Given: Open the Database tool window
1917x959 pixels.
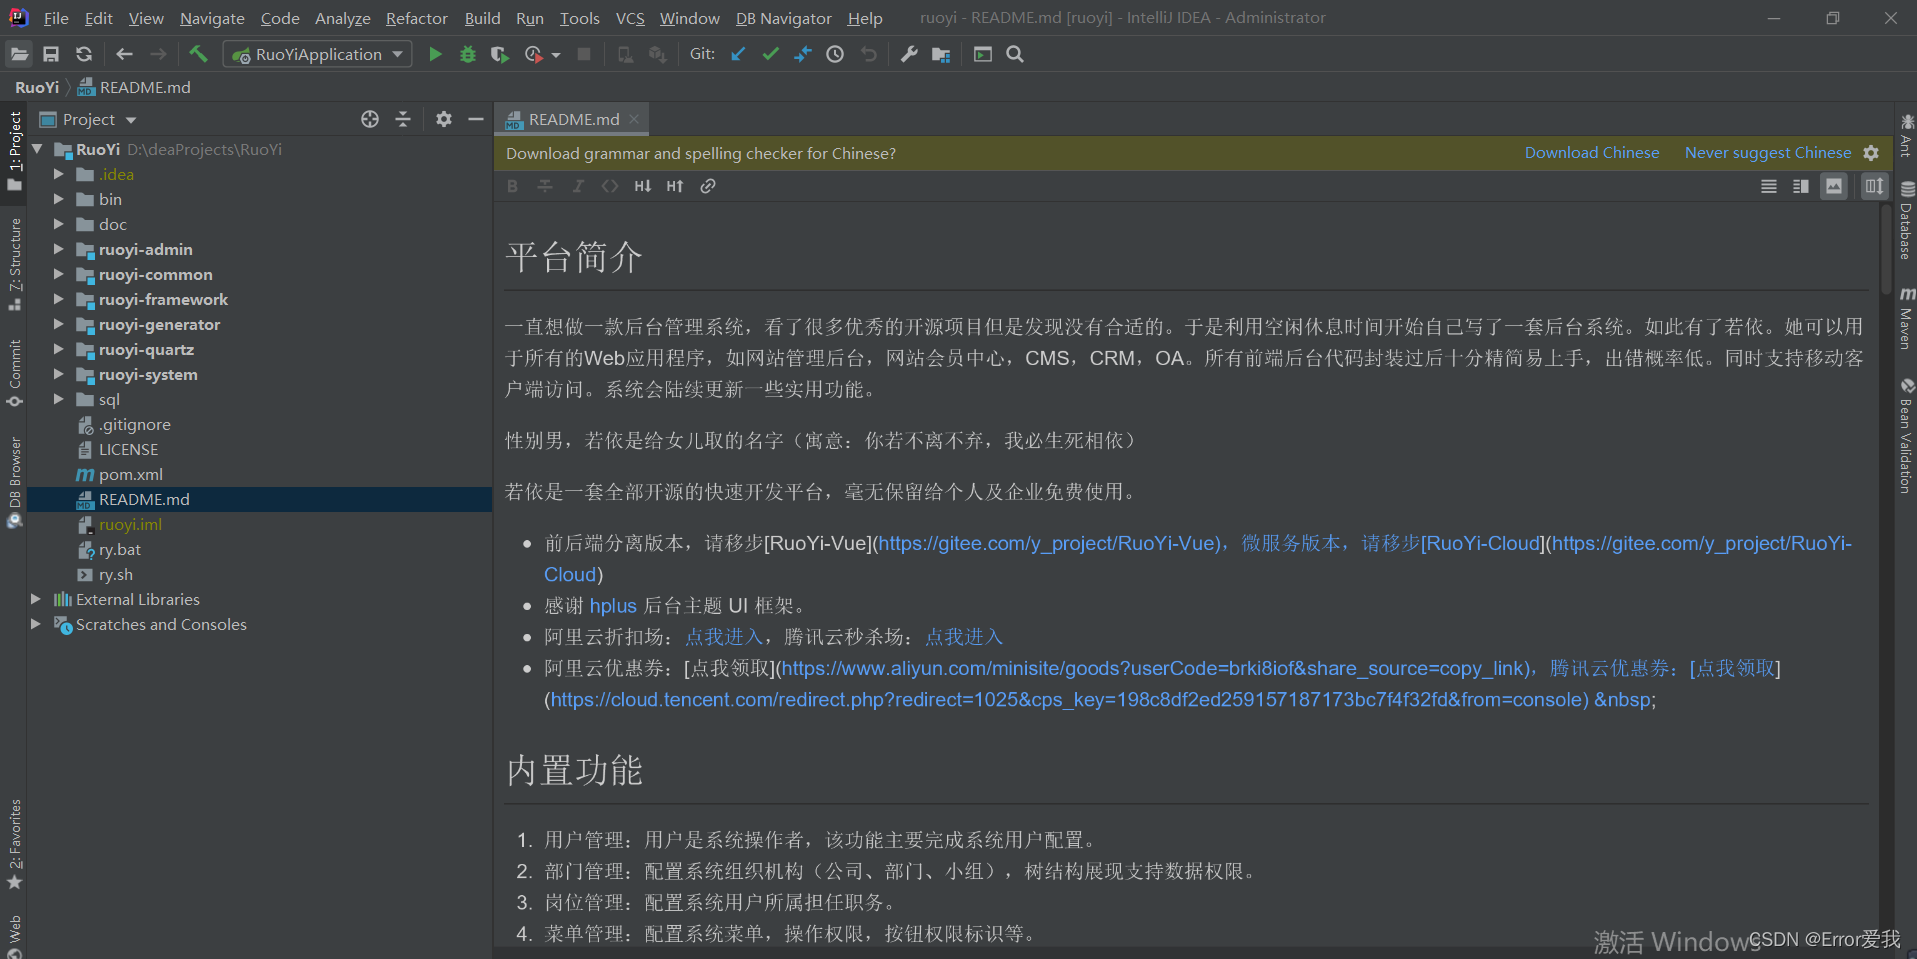Looking at the screenshot, I should [1906, 220].
